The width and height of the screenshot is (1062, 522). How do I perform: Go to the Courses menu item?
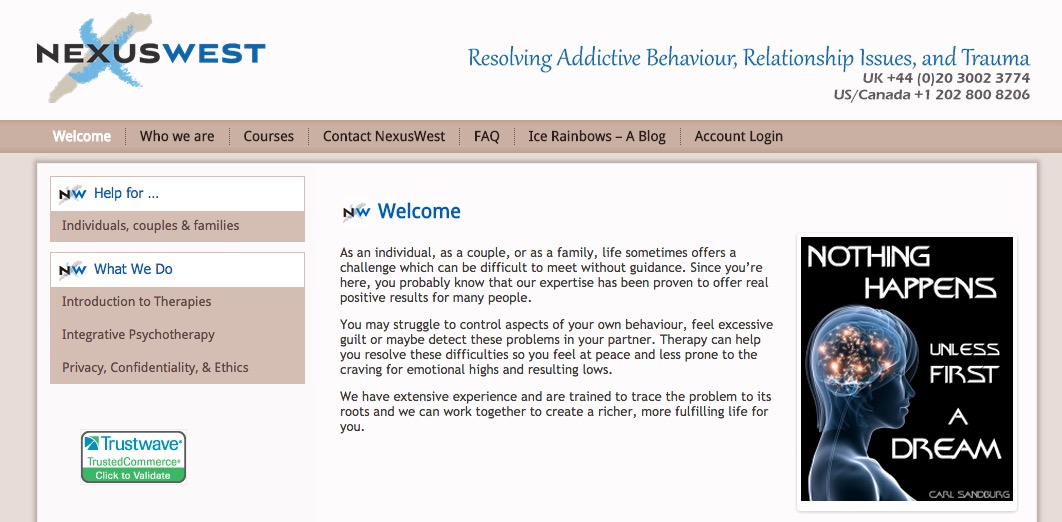coord(269,136)
